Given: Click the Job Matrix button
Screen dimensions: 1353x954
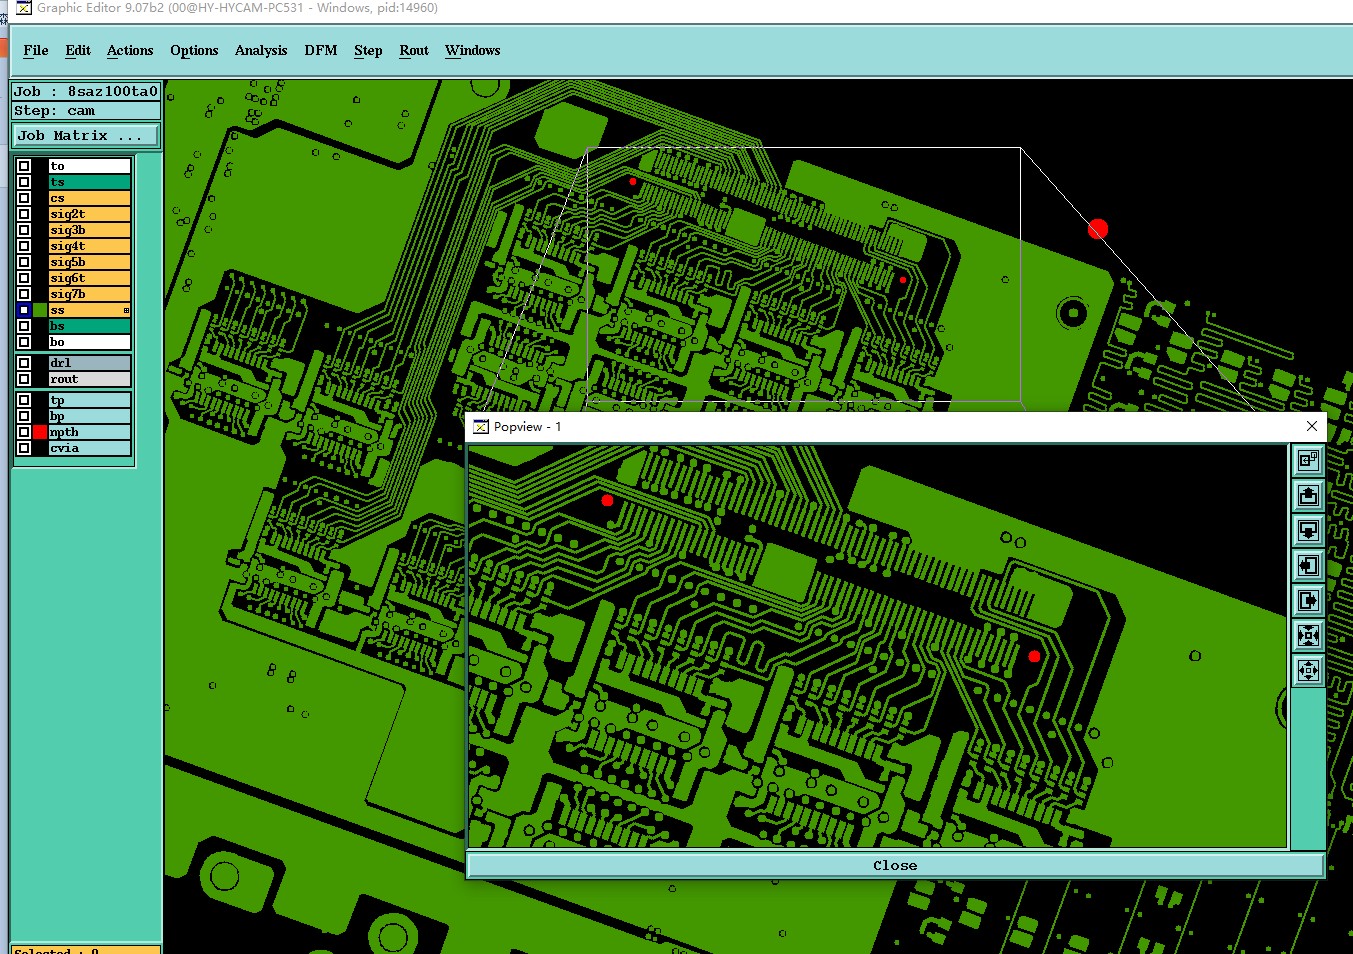Looking at the screenshot, I should [x=86, y=136].
